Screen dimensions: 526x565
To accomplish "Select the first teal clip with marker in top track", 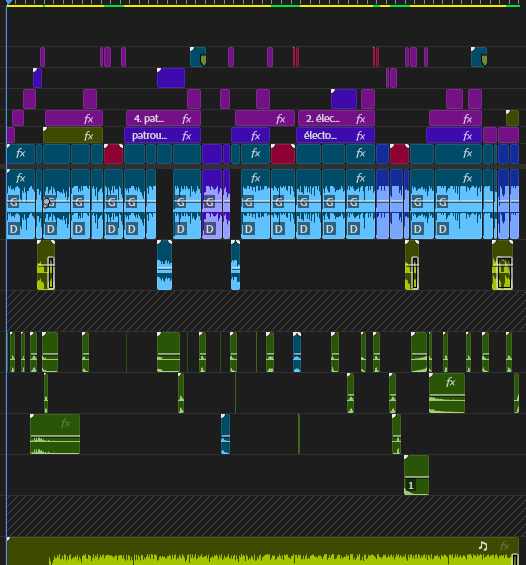I will (198, 57).
